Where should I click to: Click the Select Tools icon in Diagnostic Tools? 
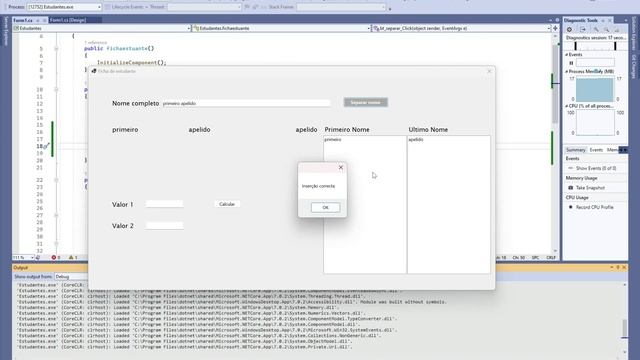(x=583, y=29)
